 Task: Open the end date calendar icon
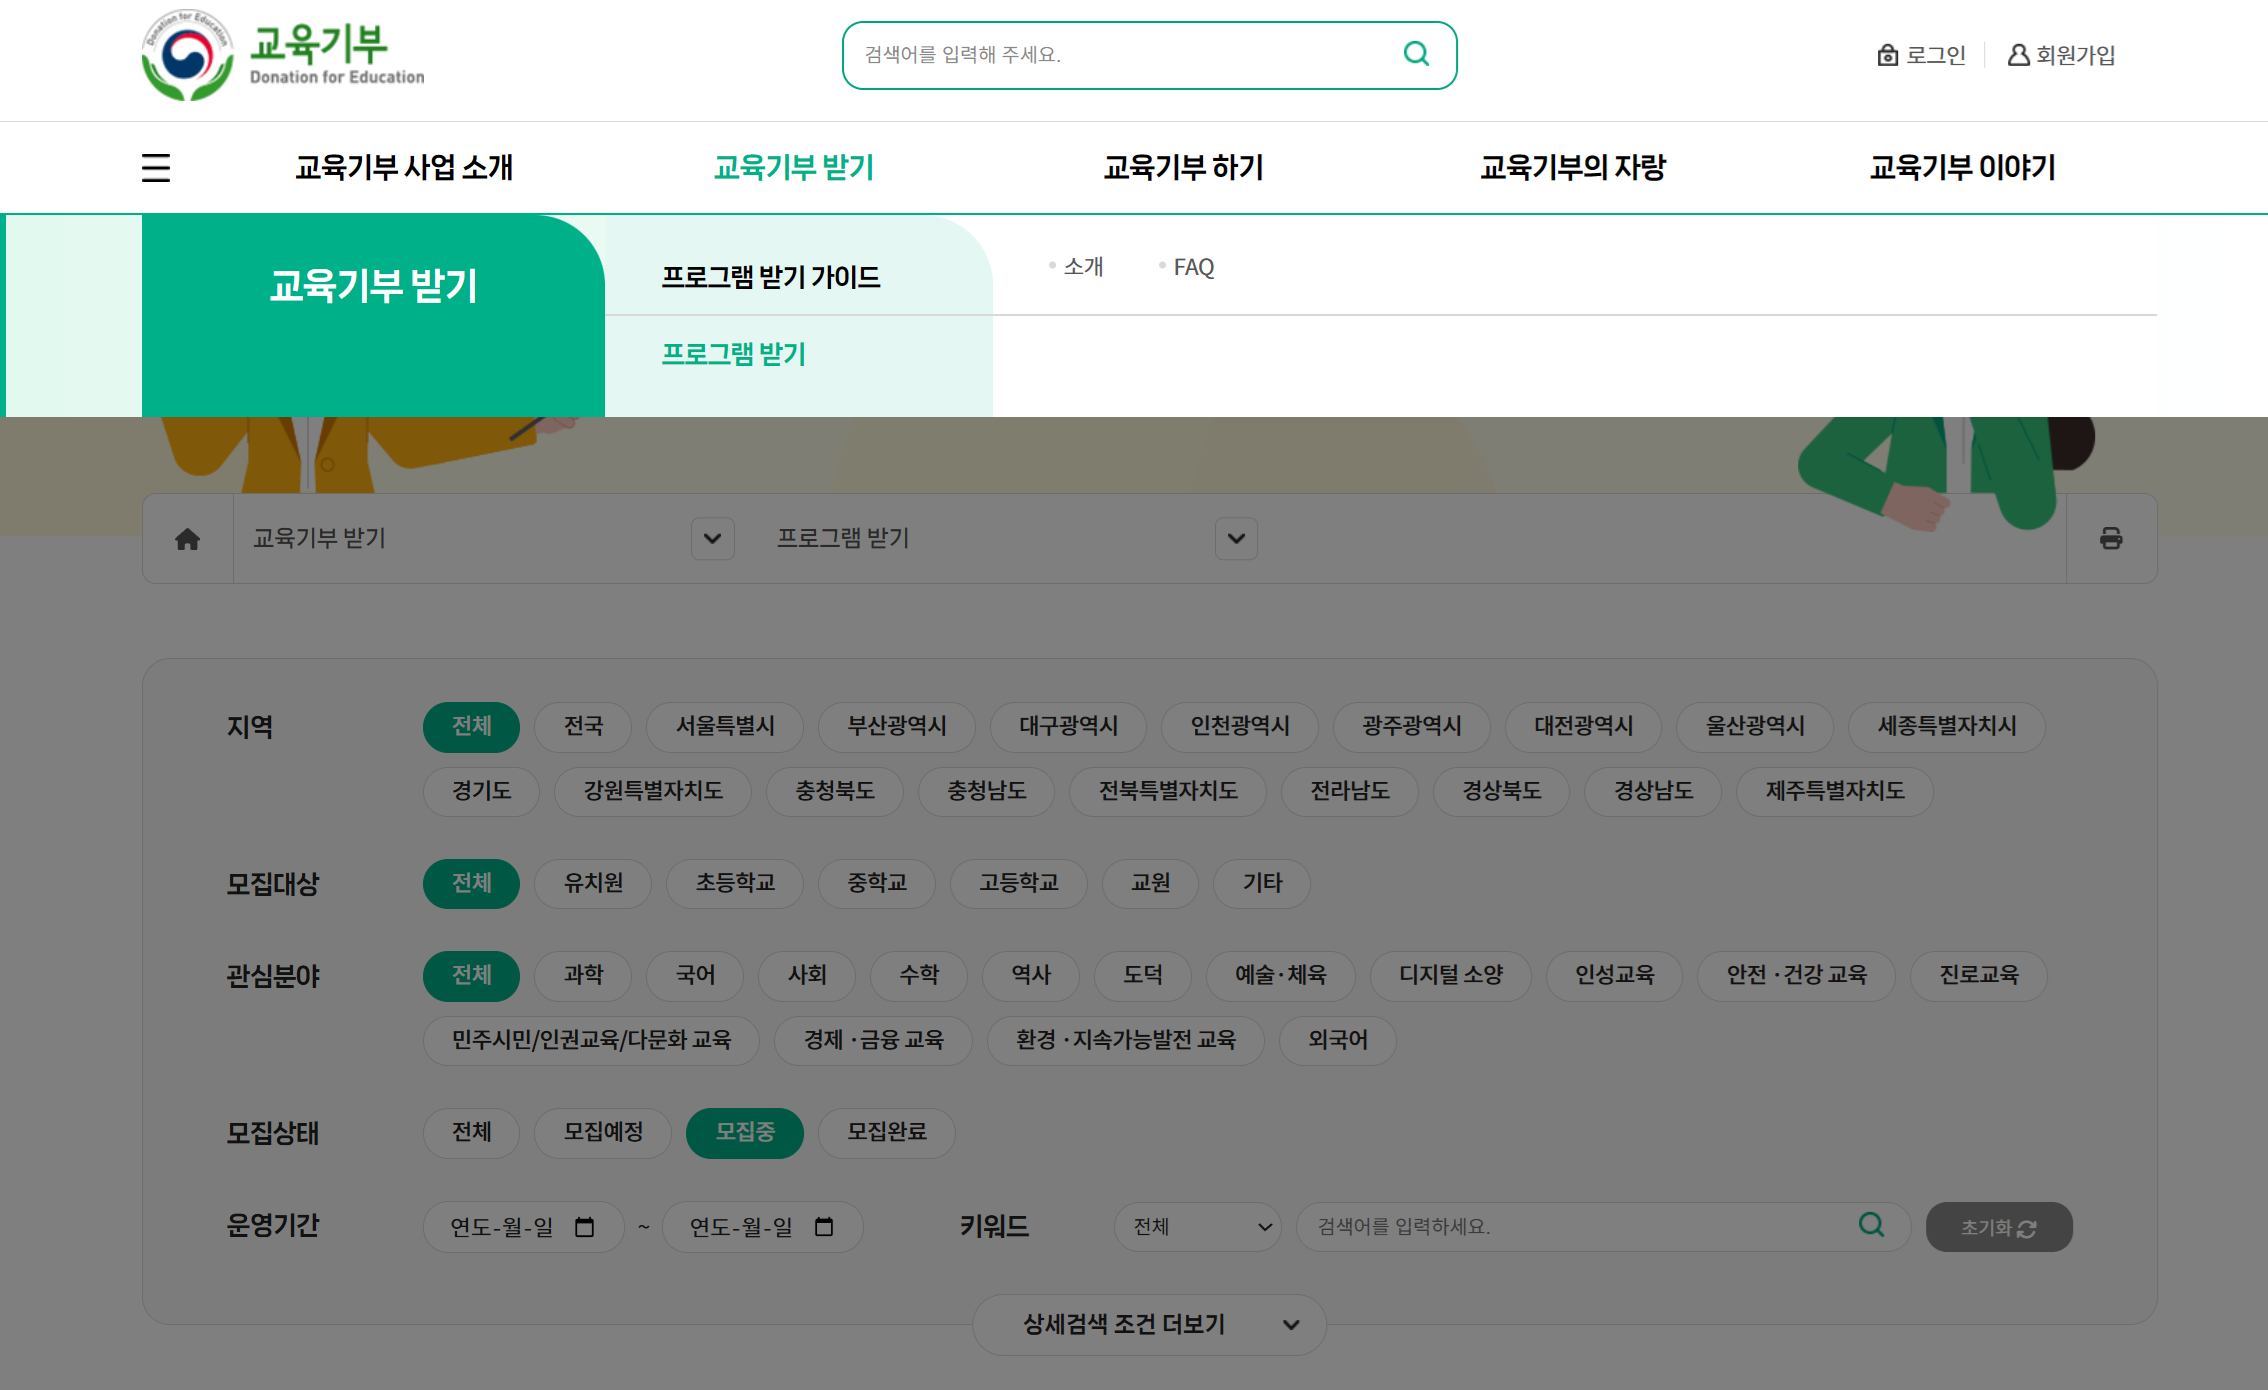point(824,1227)
